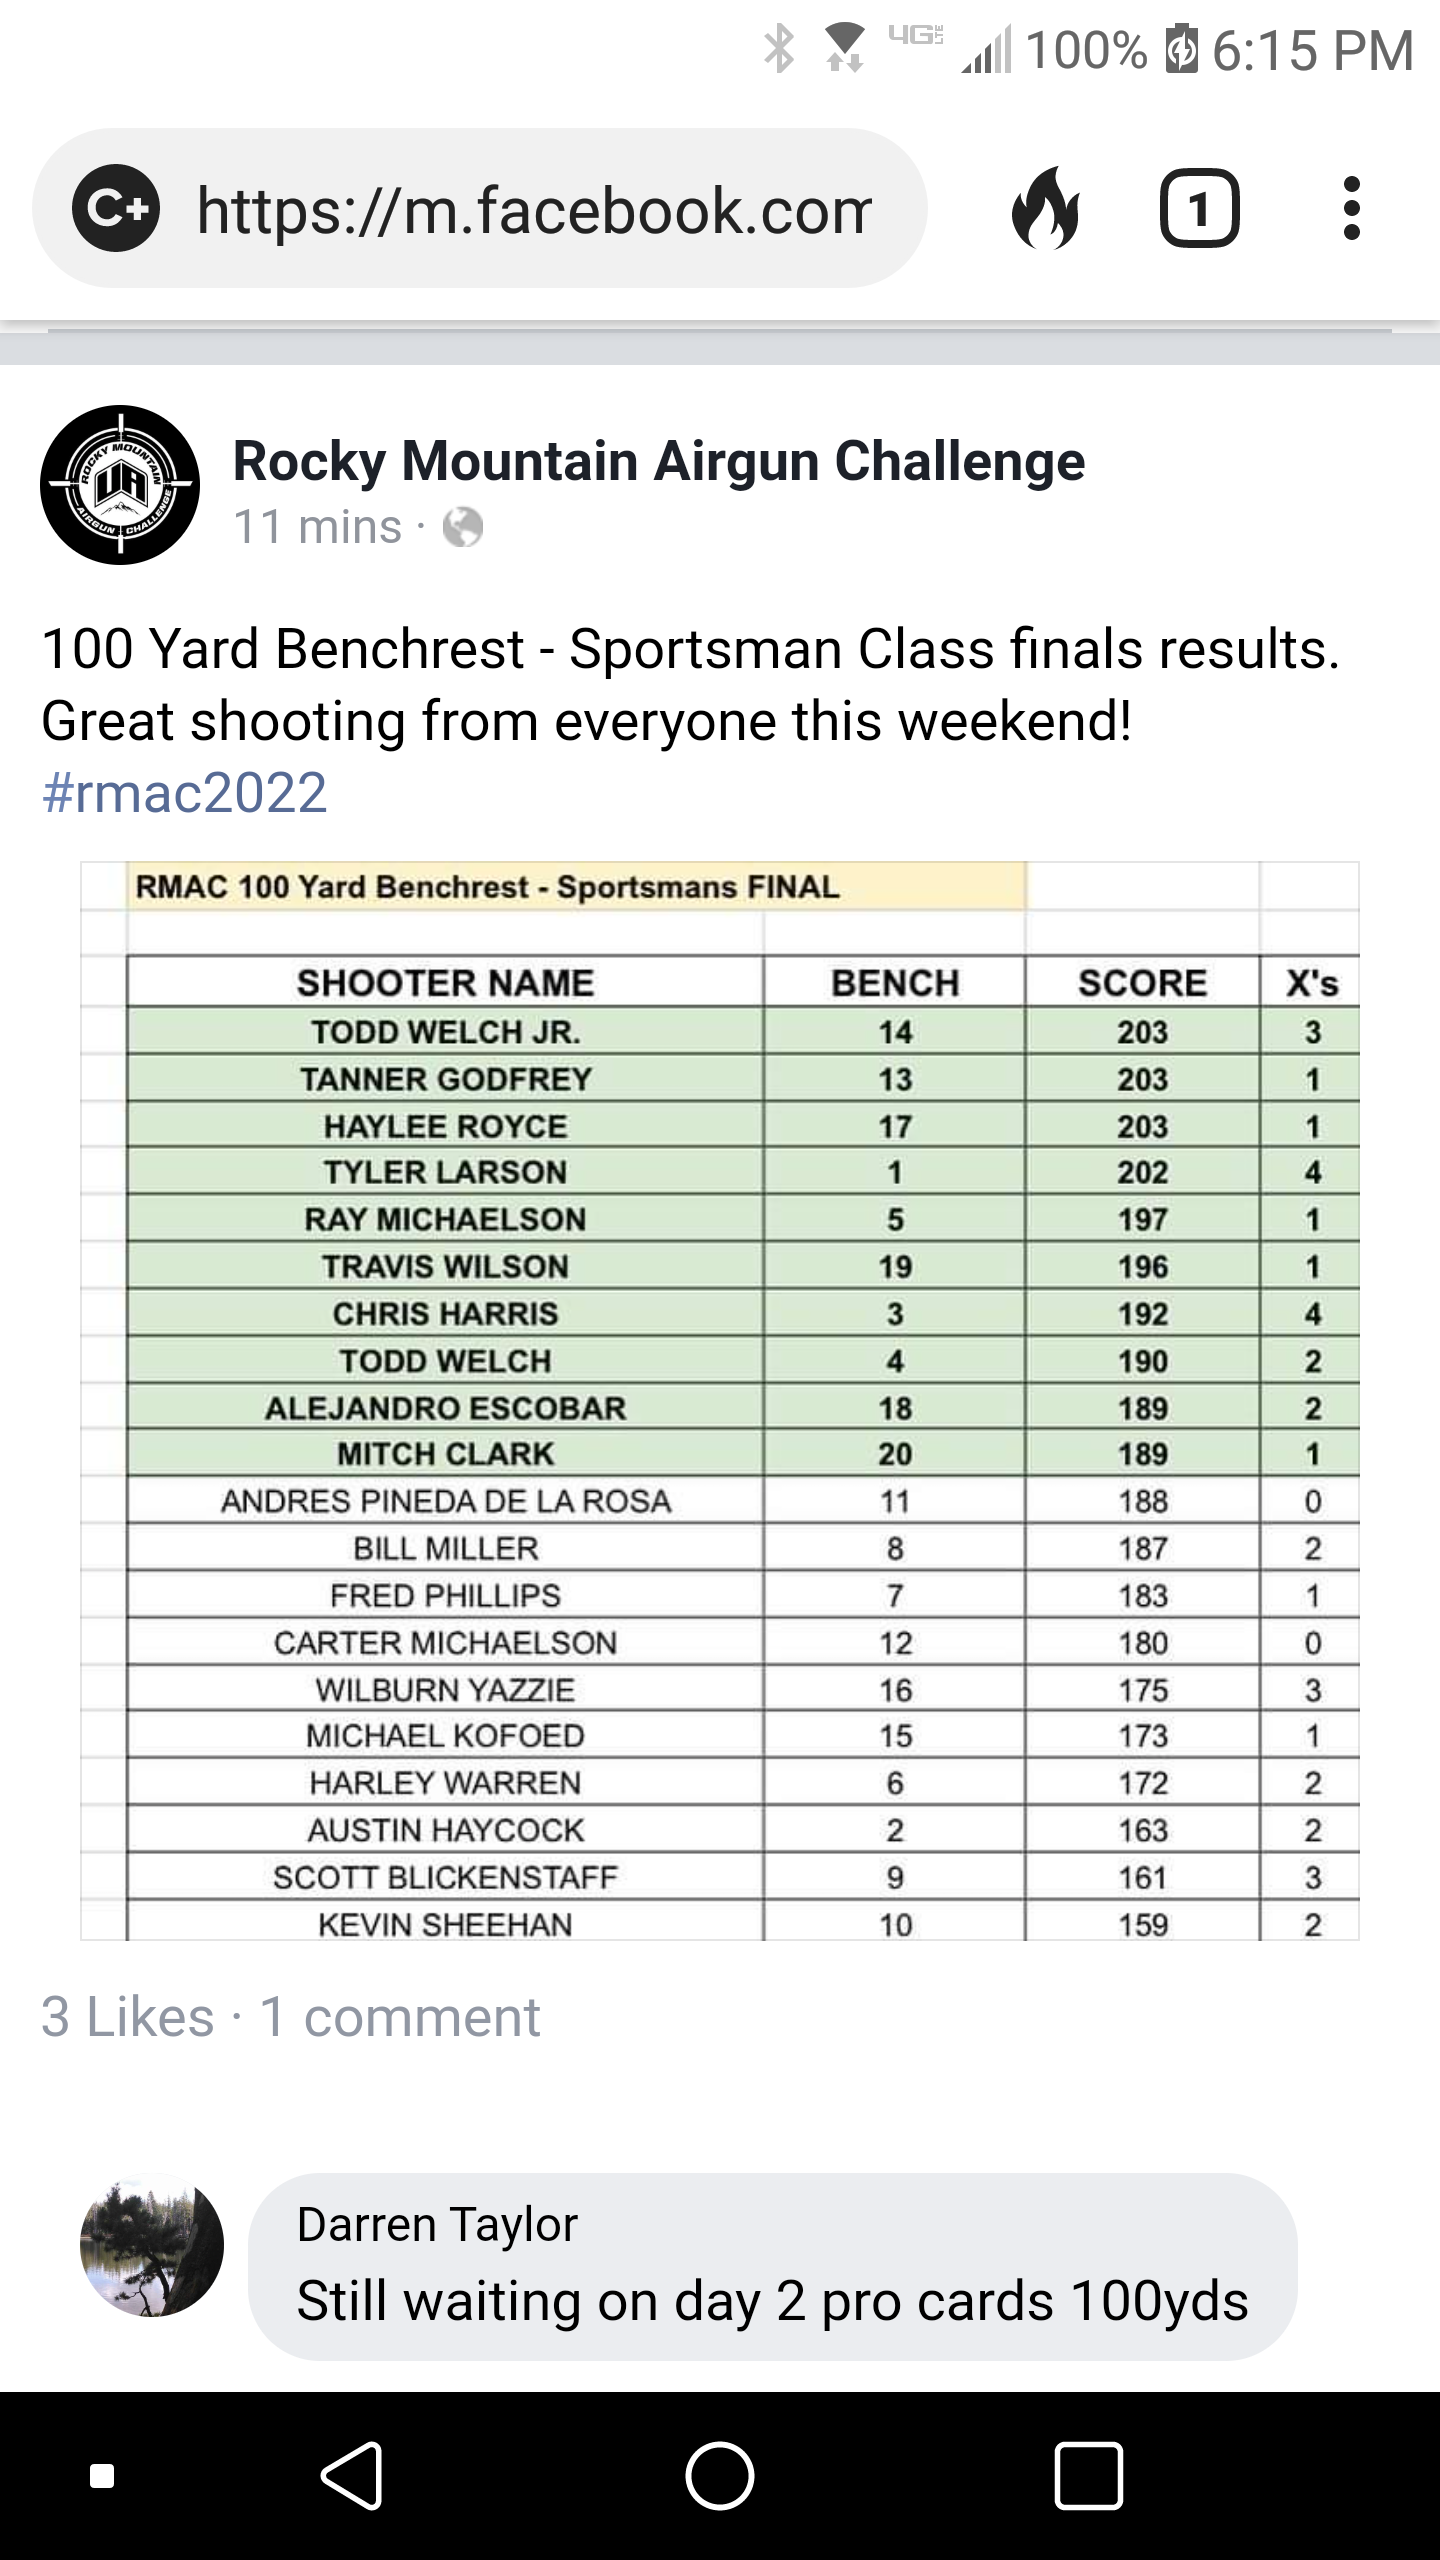1440x2560 pixels.
Task: Tap the public globe privacy icon
Action: tap(463, 527)
